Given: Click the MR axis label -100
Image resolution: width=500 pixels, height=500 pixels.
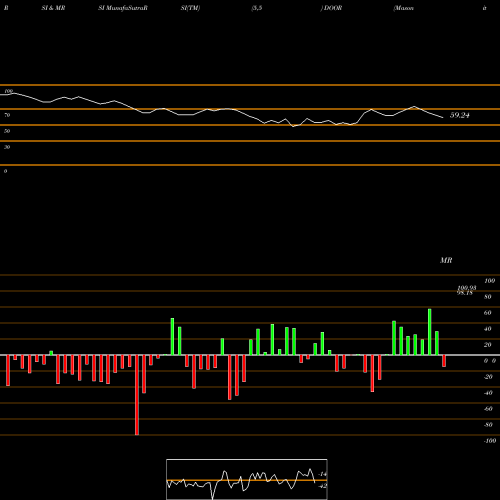Looking at the screenshot, I should pyautogui.click(x=490, y=441).
